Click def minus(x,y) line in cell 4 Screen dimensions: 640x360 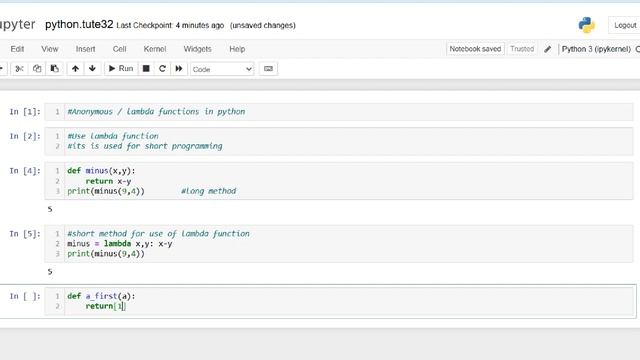point(101,171)
